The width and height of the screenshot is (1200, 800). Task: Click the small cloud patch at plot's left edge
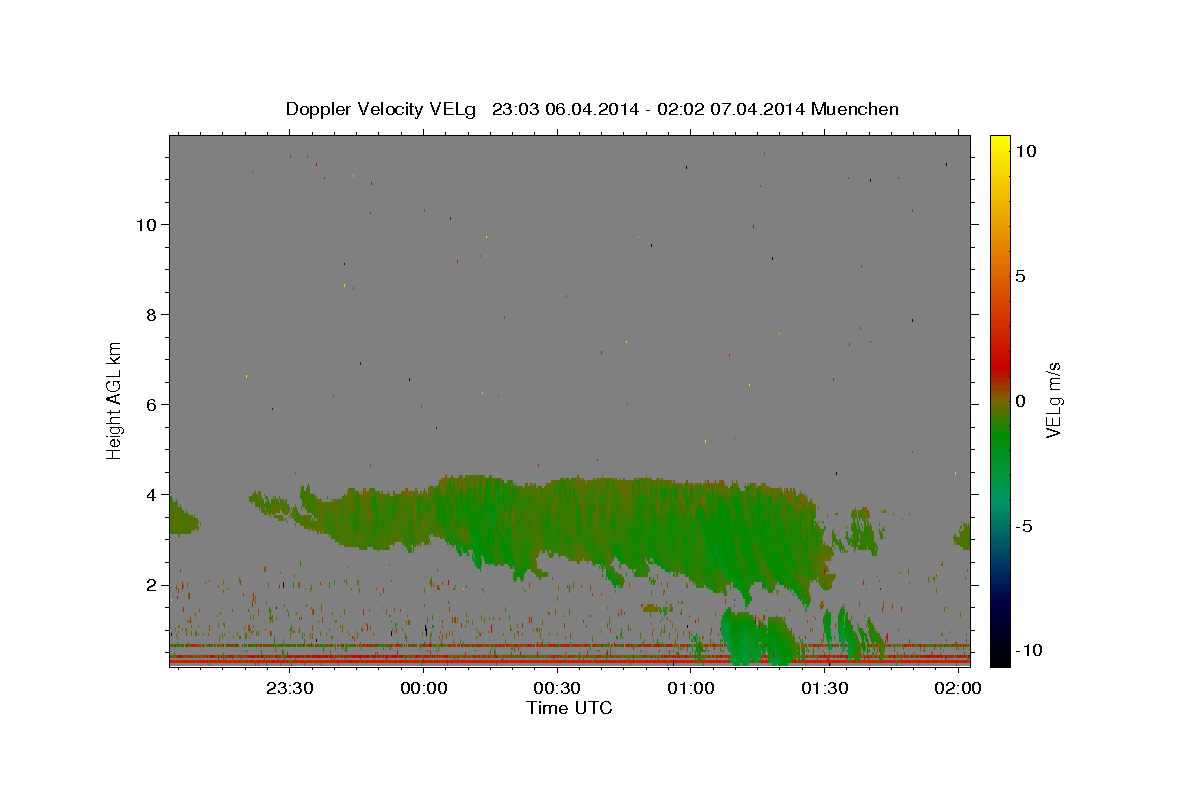pyautogui.click(x=182, y=517)
